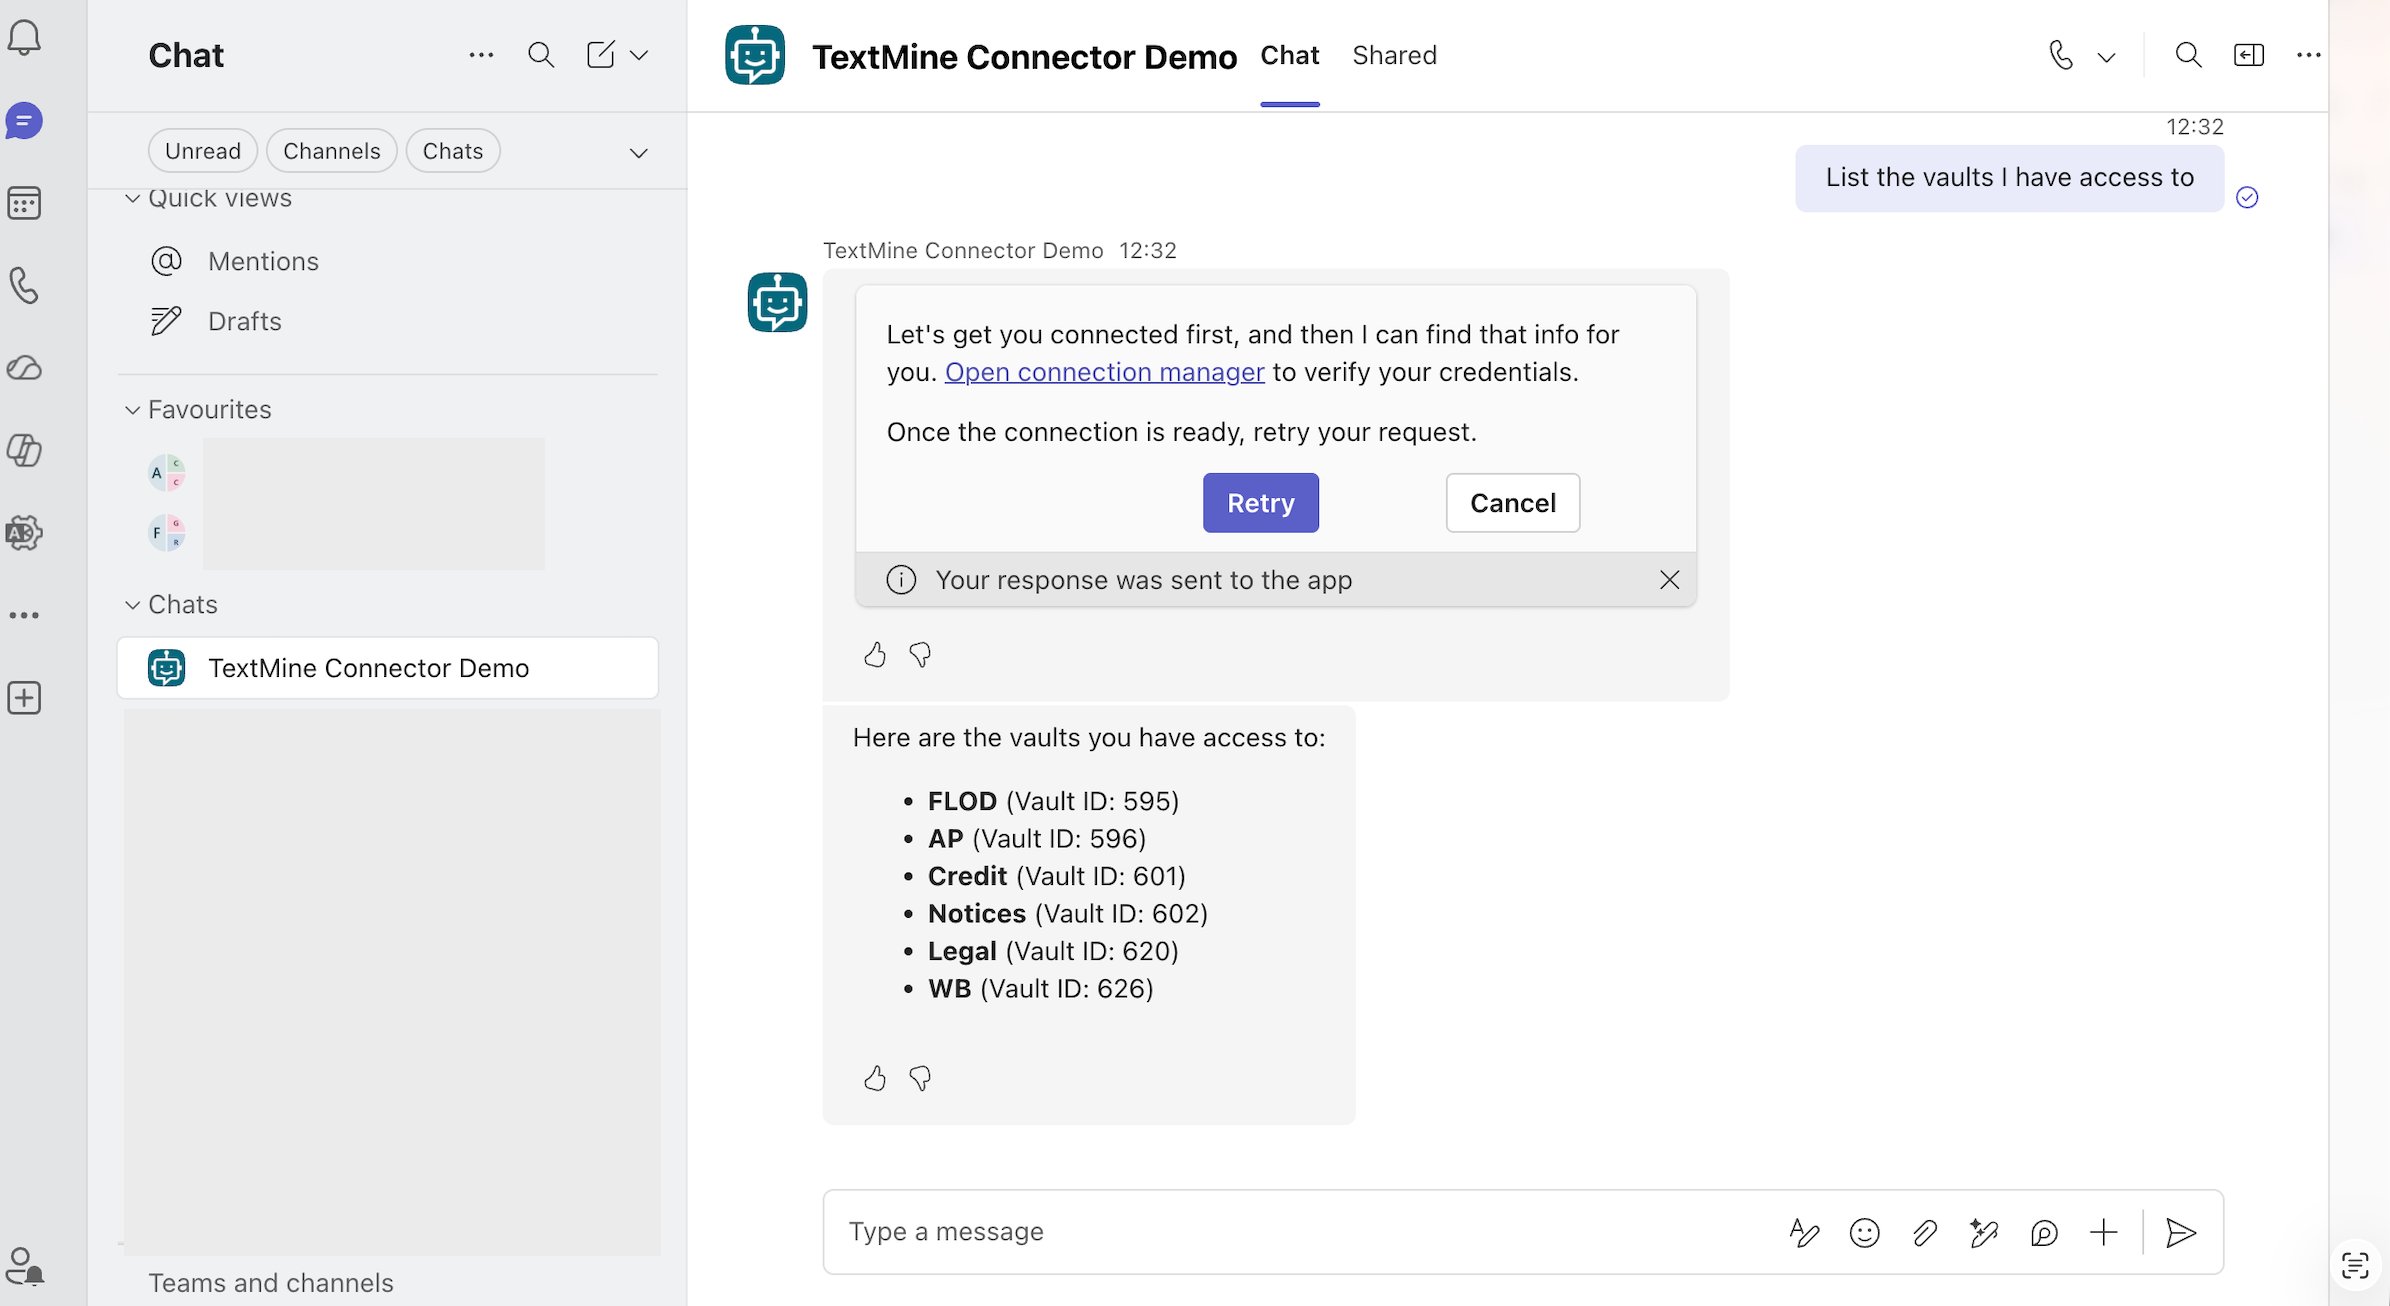The height and width of the screenshot is (1306, 2390).
Task: Open the Calendar icon in left rail
Action: click(24, 203)
